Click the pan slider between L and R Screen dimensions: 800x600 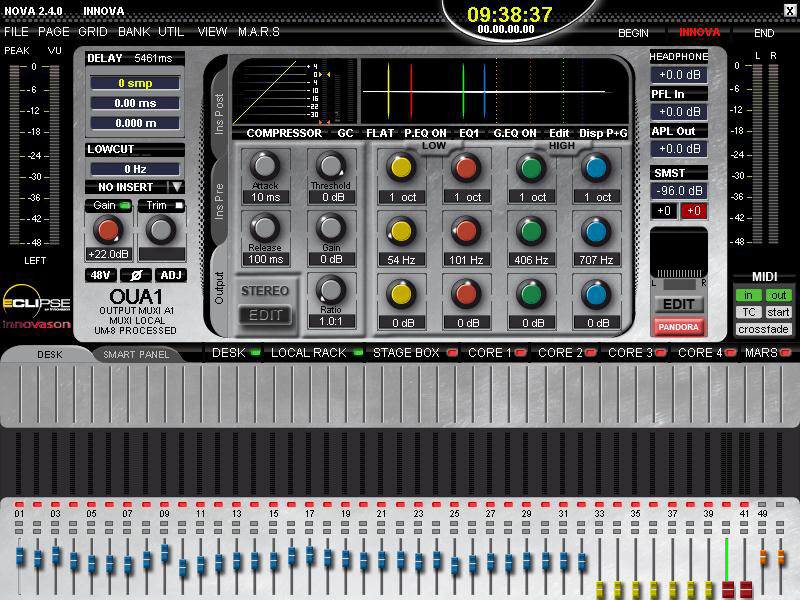[x=679, y=284]
